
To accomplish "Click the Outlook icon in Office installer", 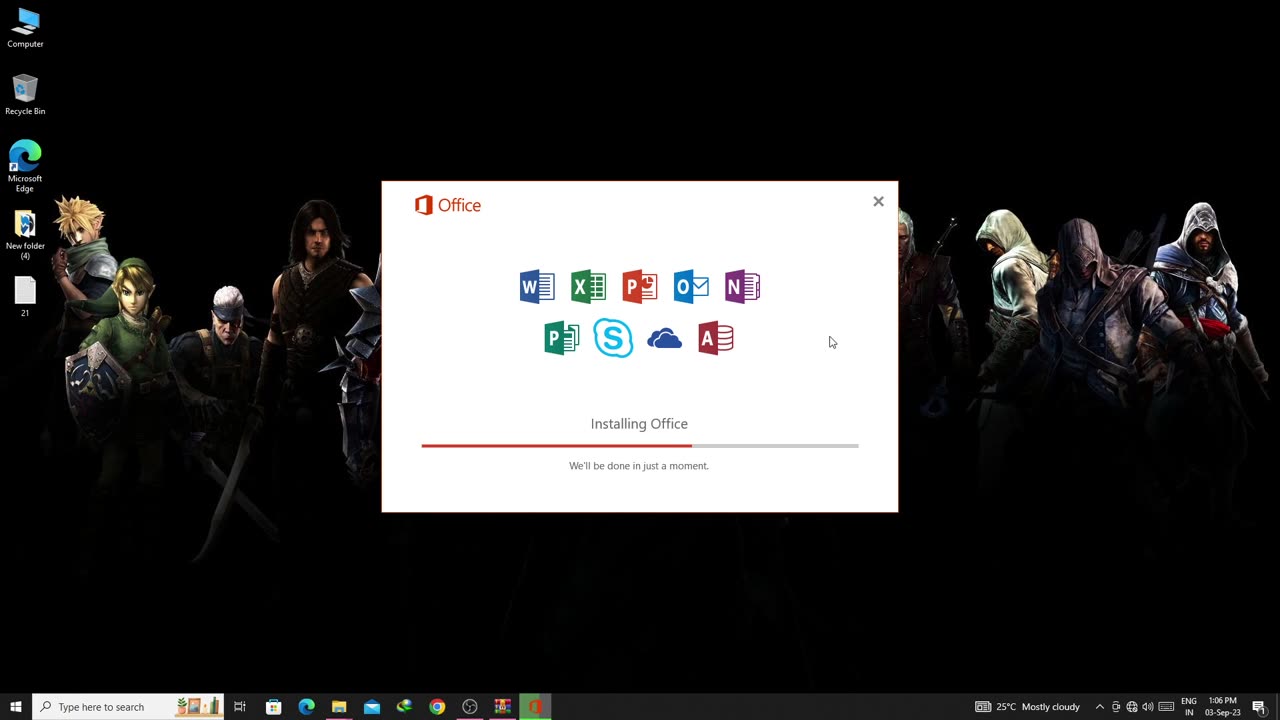I will 691,287.
